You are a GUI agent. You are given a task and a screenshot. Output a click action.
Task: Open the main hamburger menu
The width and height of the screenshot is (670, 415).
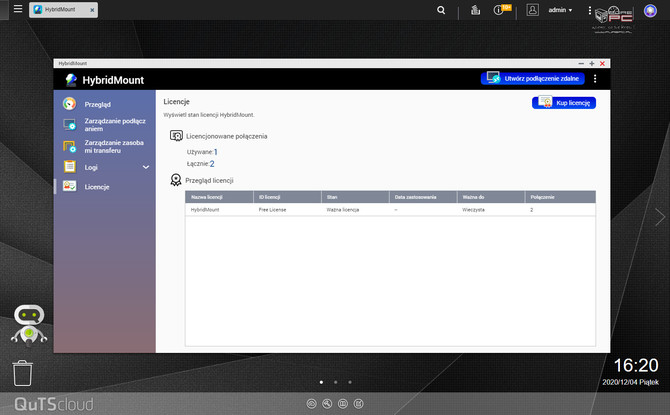coord(18,9)
